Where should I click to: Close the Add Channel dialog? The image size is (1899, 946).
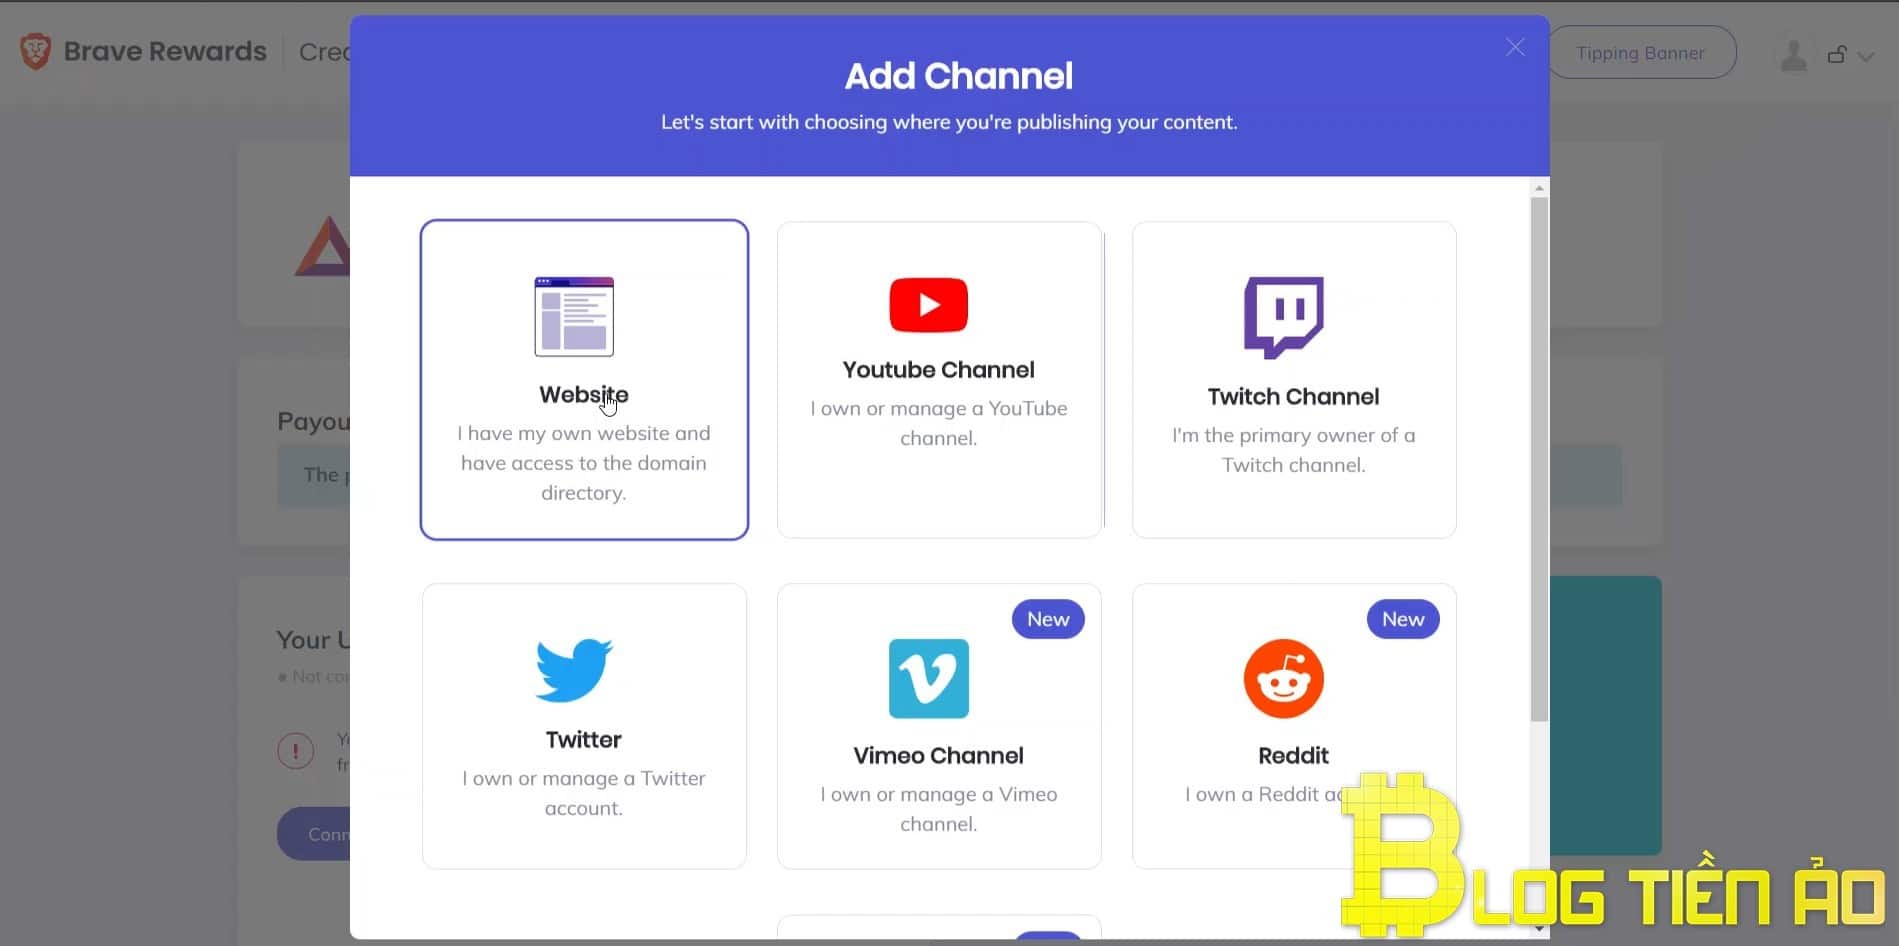1515,47
